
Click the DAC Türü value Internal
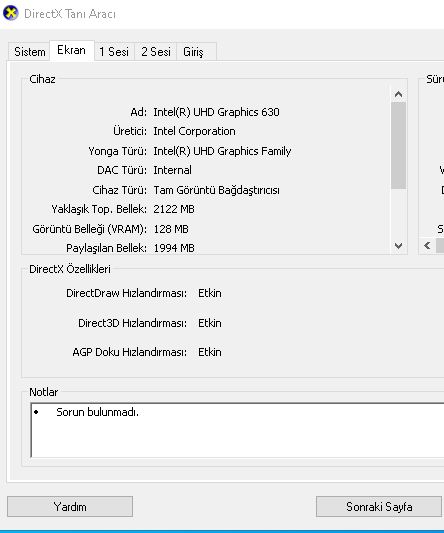tap(172, 170)
